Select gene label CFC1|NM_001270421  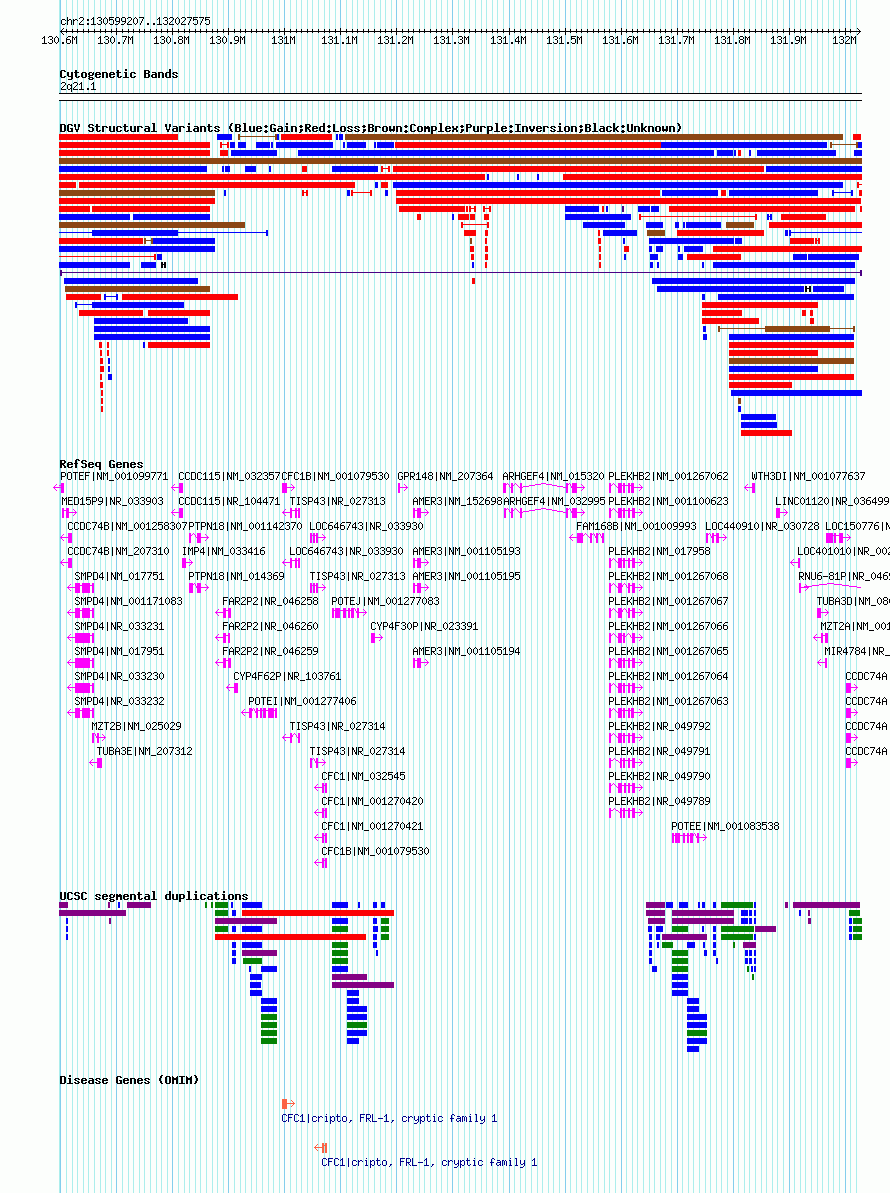click(x=372, y=826)
